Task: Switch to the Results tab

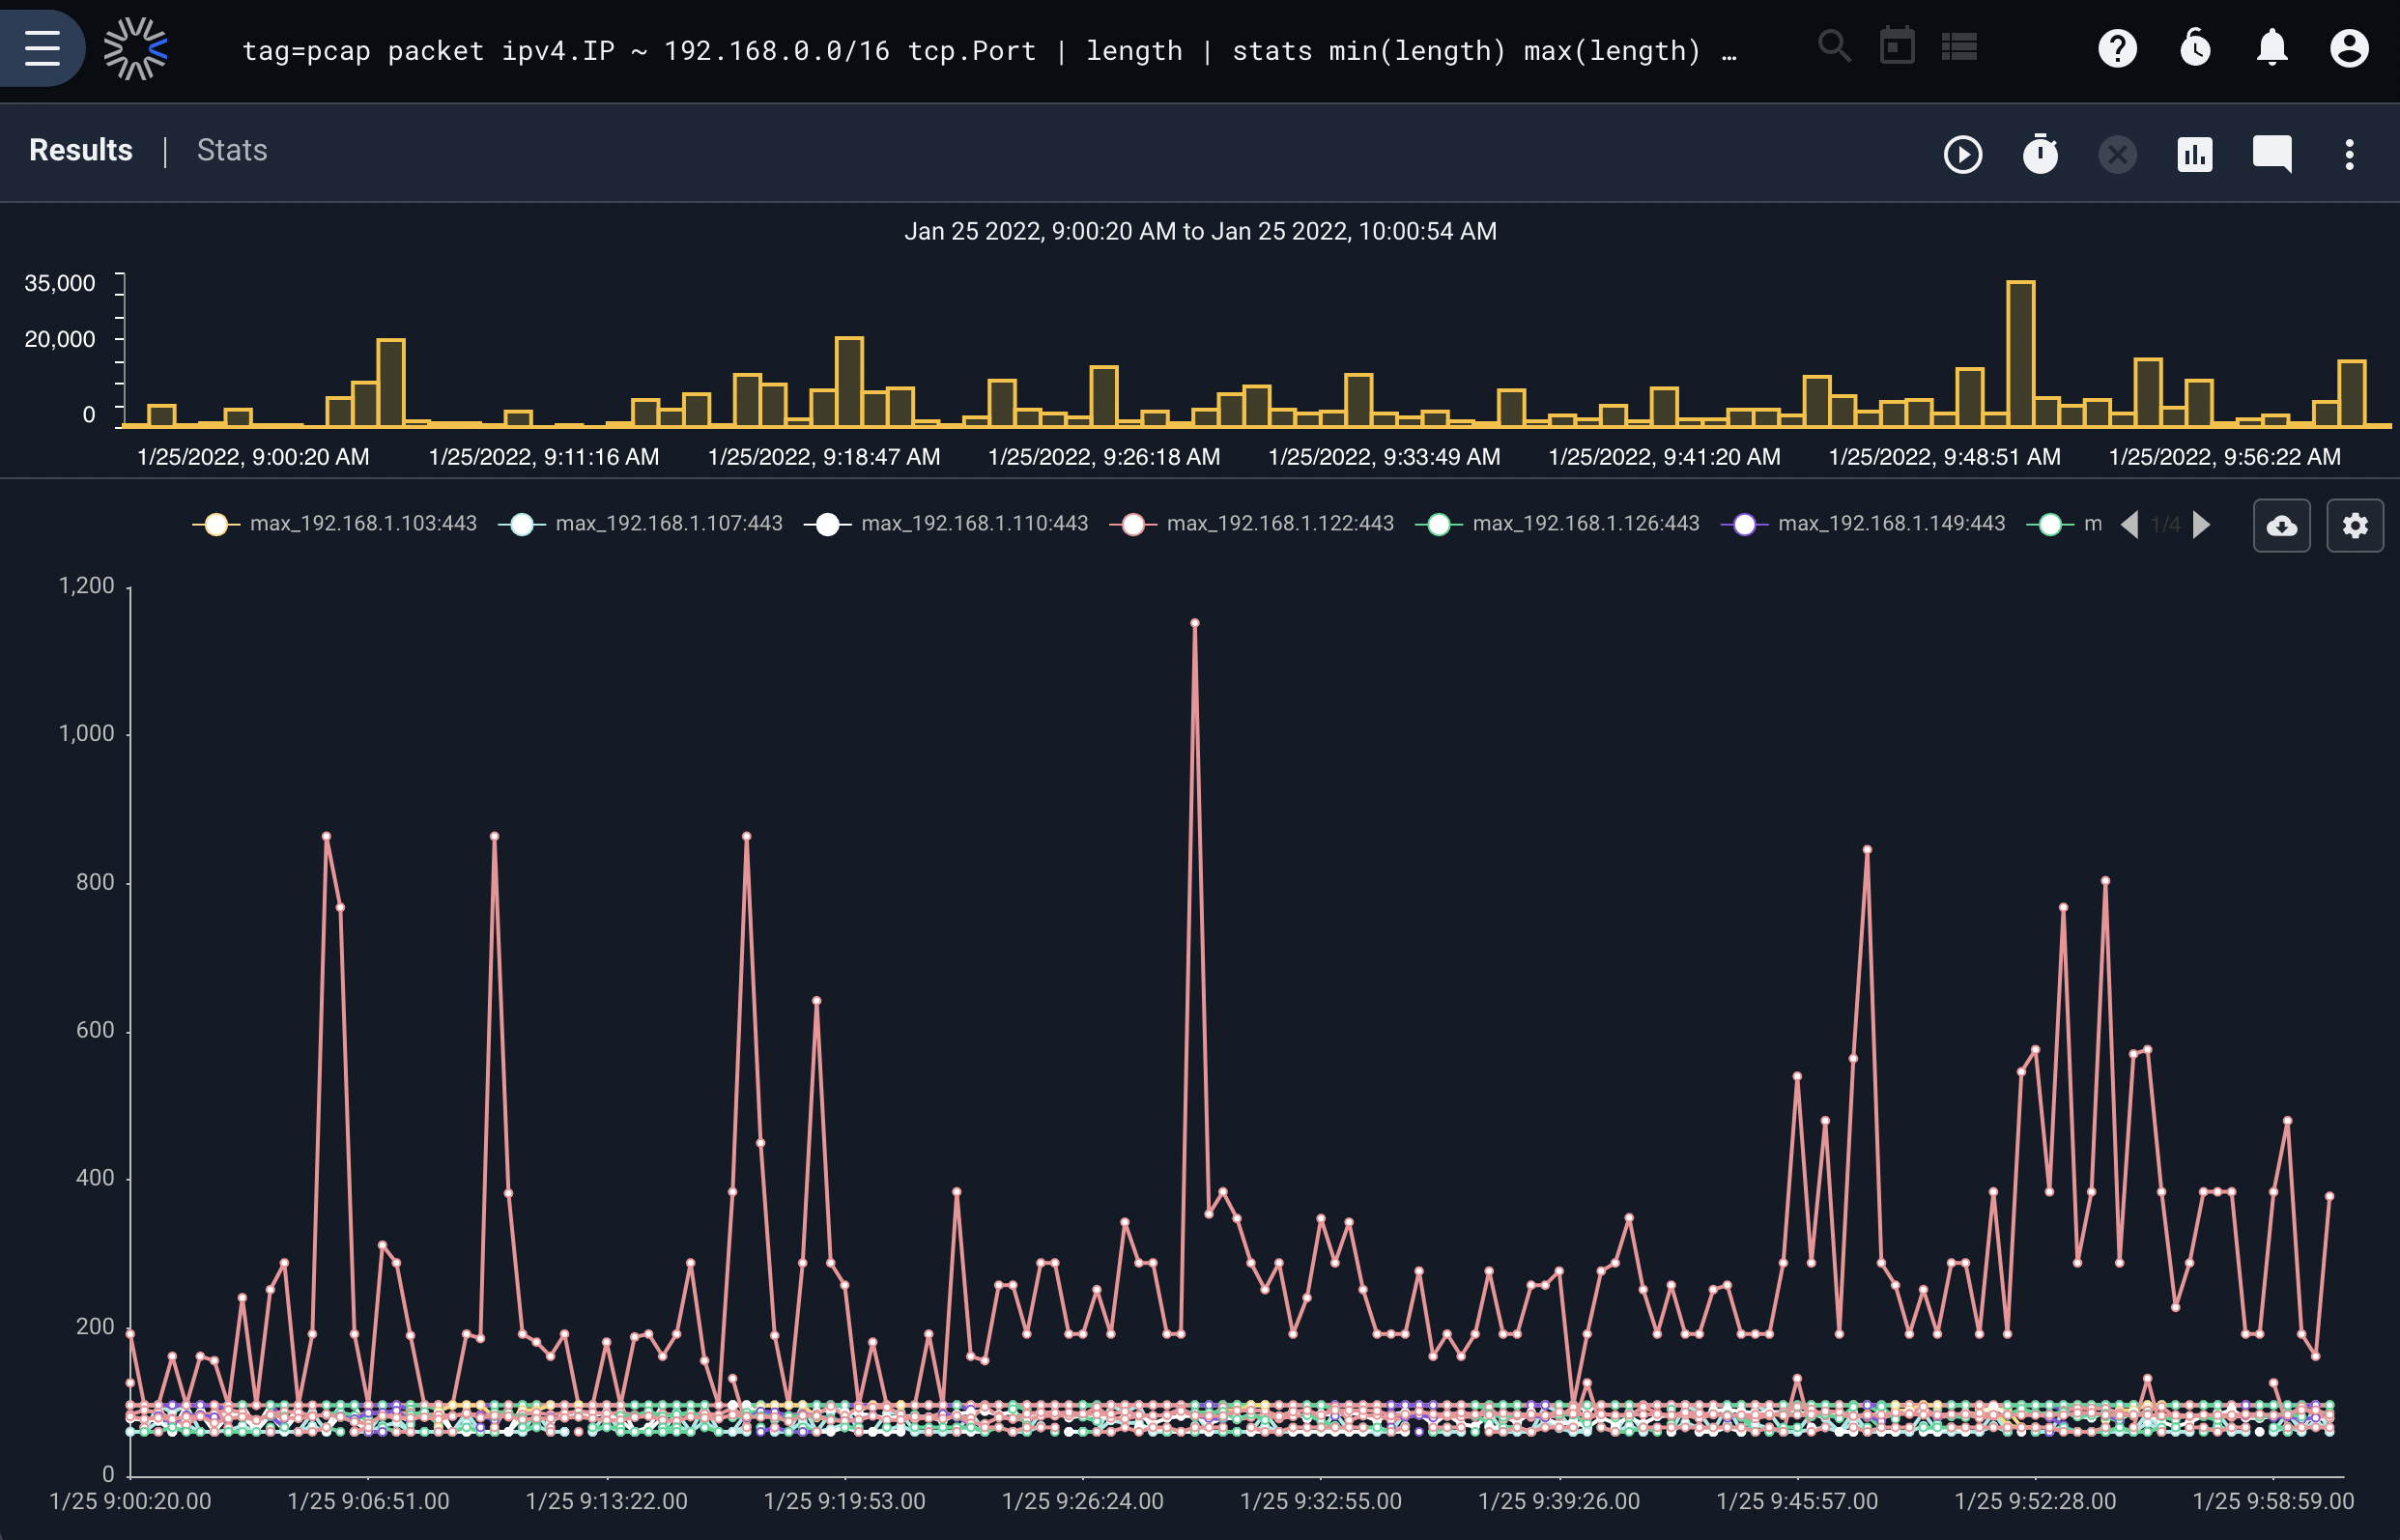Action: 81,150
